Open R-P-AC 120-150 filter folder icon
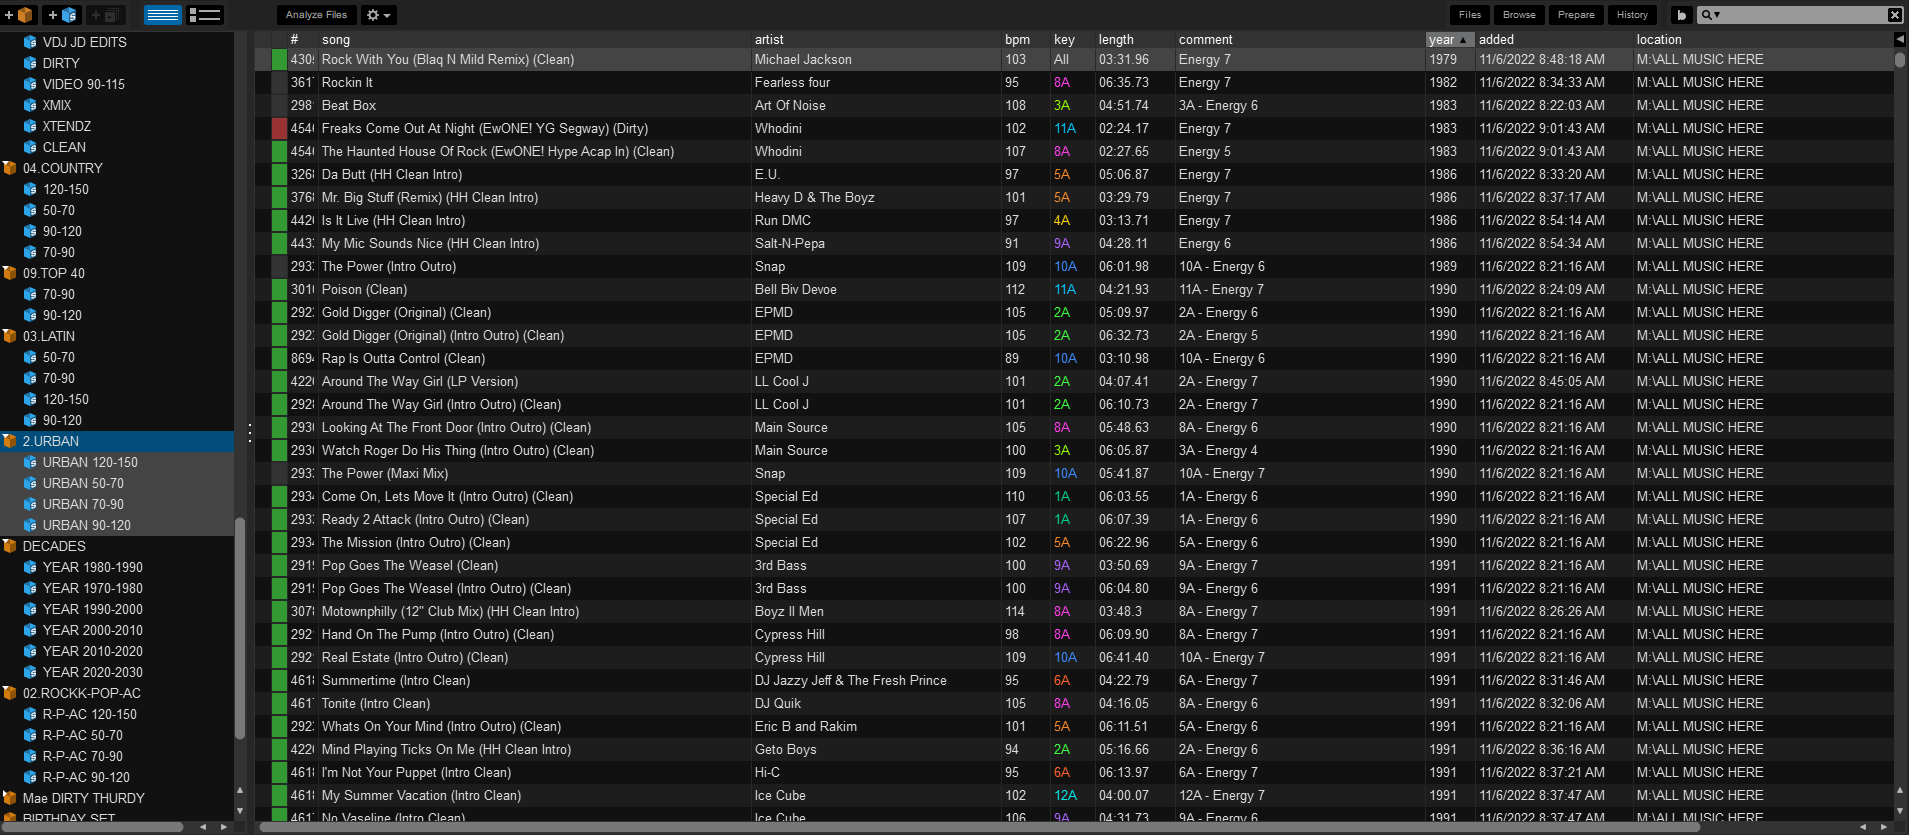1909x835 pixels. pyautogui.click(x=30, y=714)
